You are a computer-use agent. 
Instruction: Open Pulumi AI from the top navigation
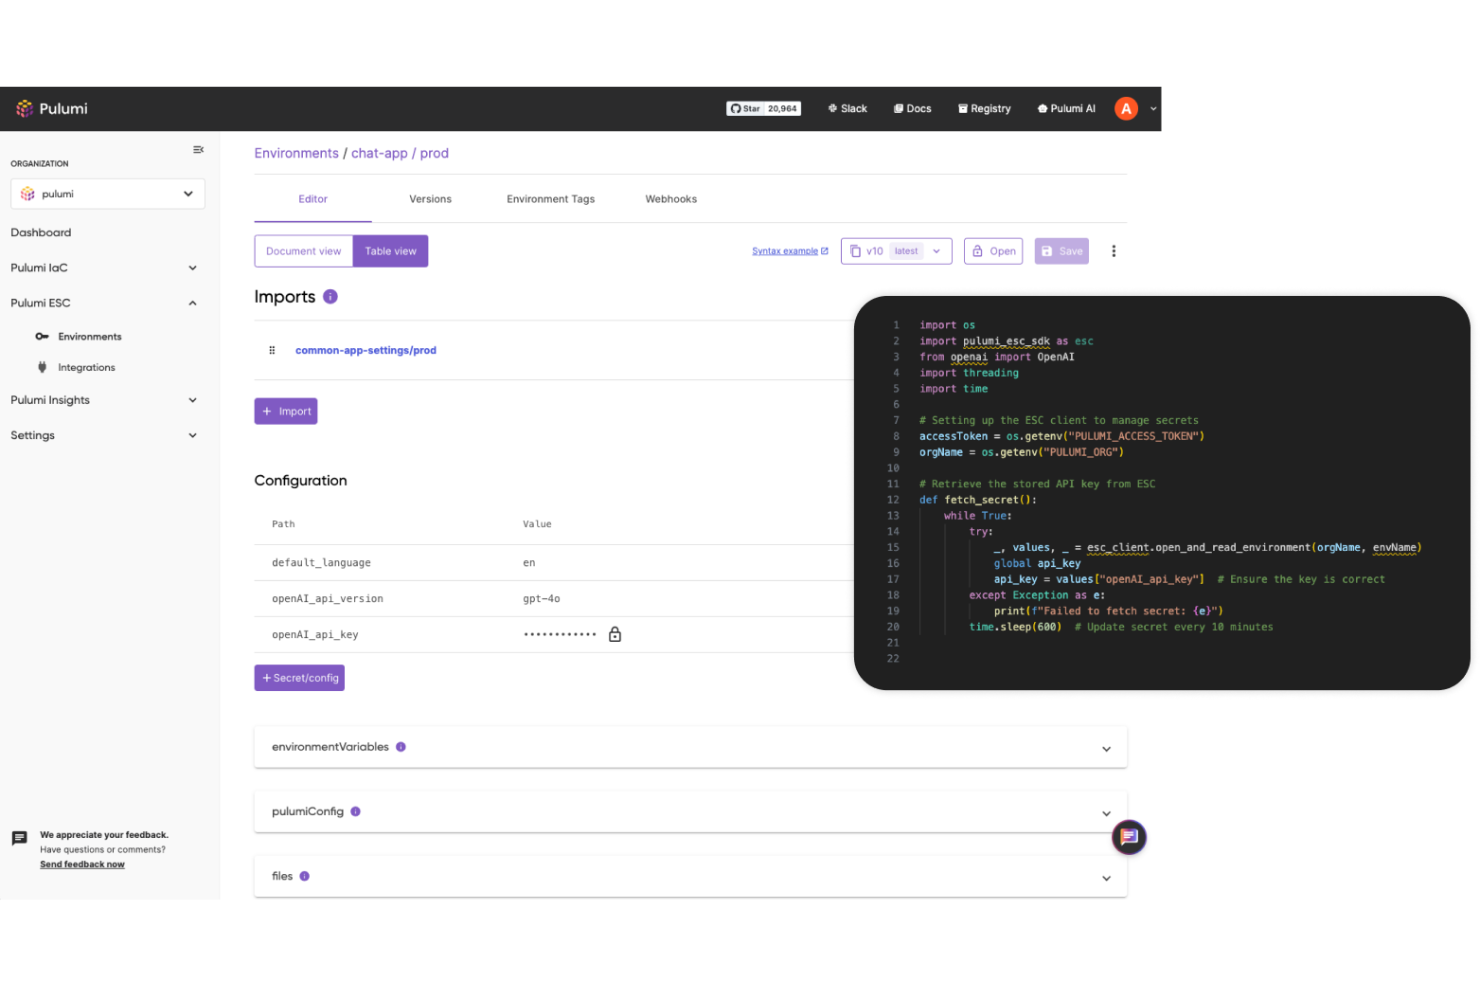[1064, 108]
